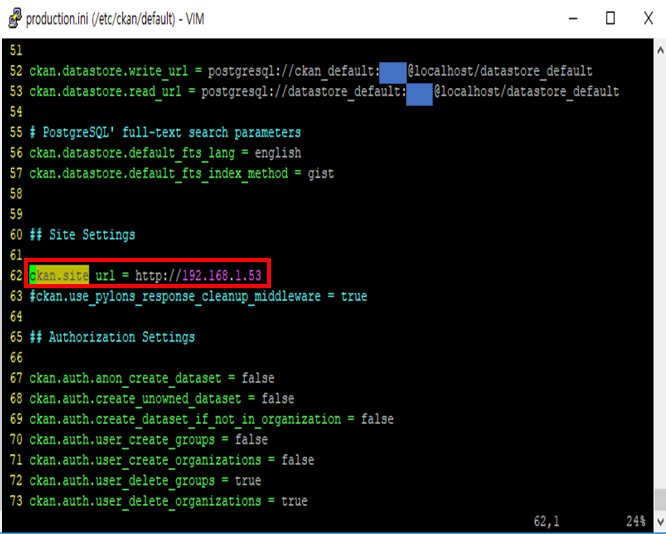The height and width of the screenshot is (534, 666).
Task: Click line number 51
Action: click(16, 51)
